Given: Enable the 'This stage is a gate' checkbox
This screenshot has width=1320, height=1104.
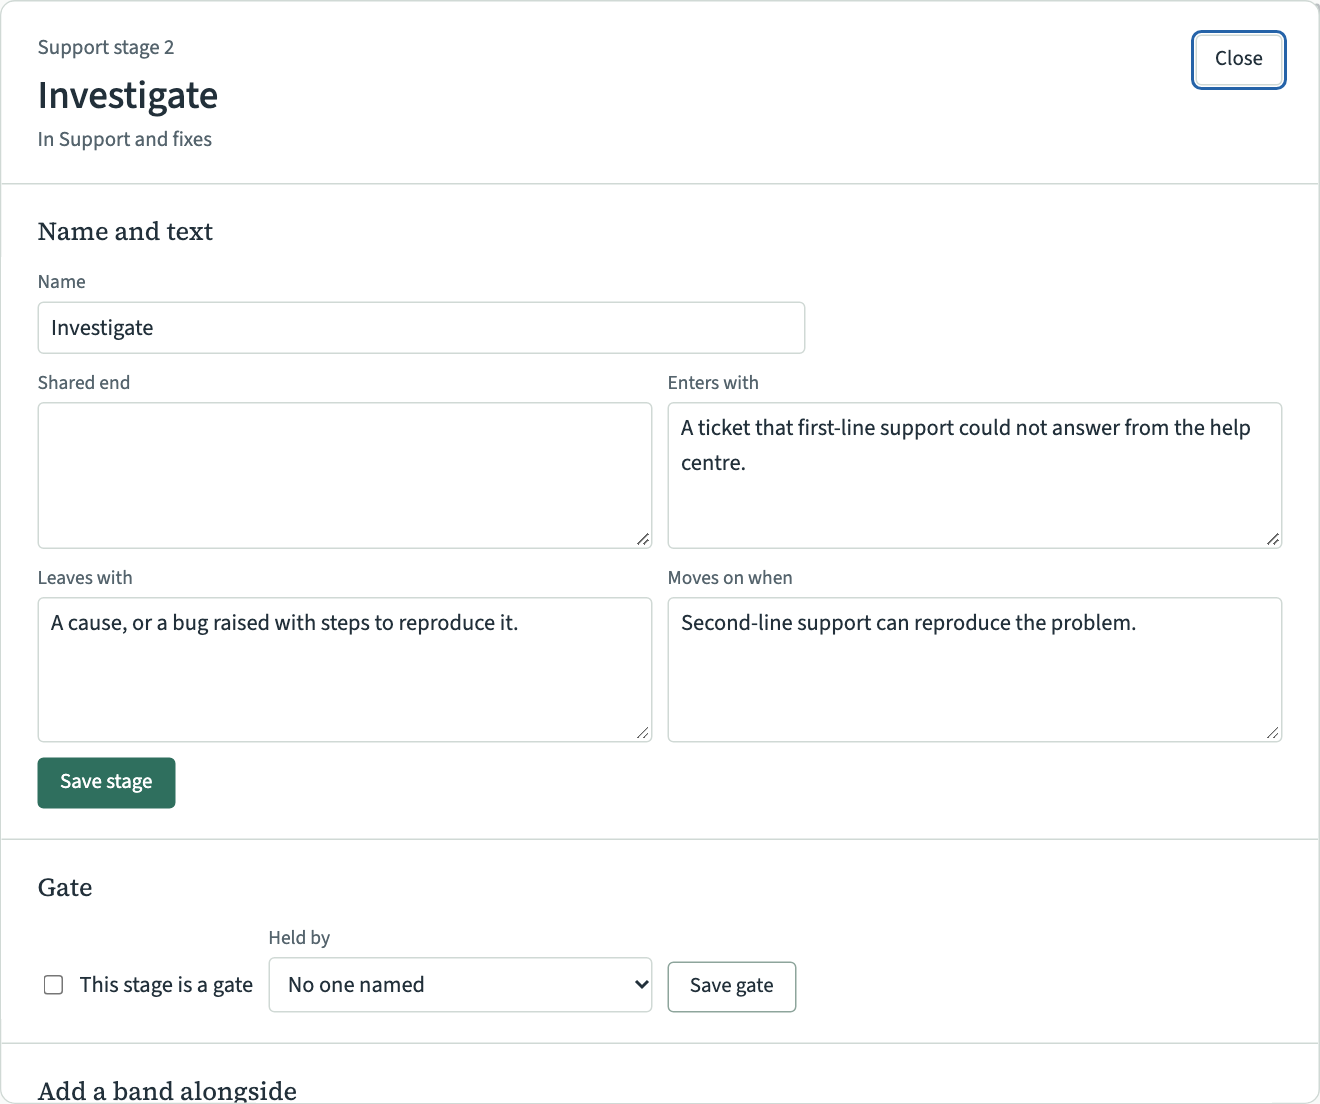Looking at the screenshot, I should [54, 985].
